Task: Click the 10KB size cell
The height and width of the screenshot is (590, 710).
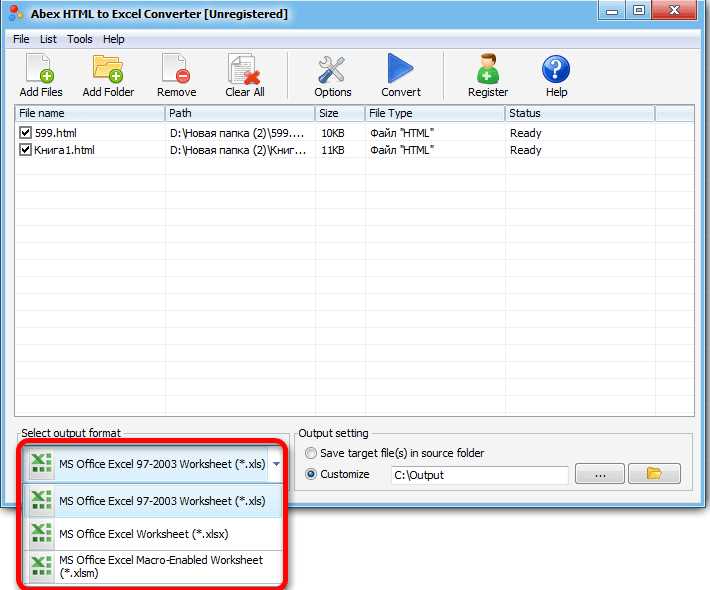Action: (333, 133)
